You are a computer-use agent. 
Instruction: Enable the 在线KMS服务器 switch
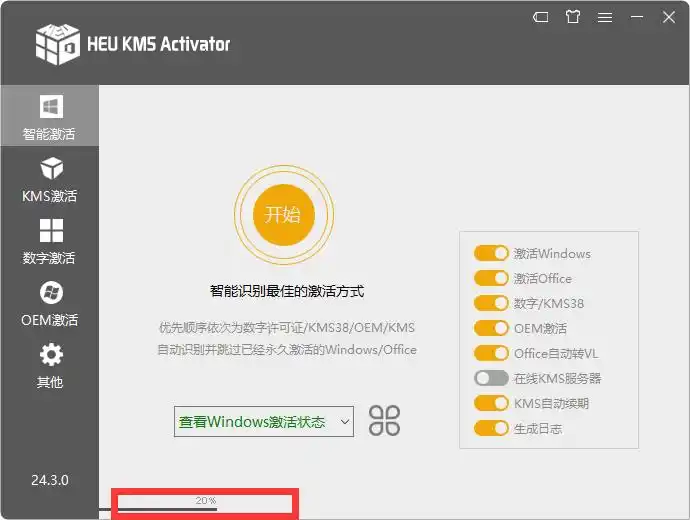(491, 379)
